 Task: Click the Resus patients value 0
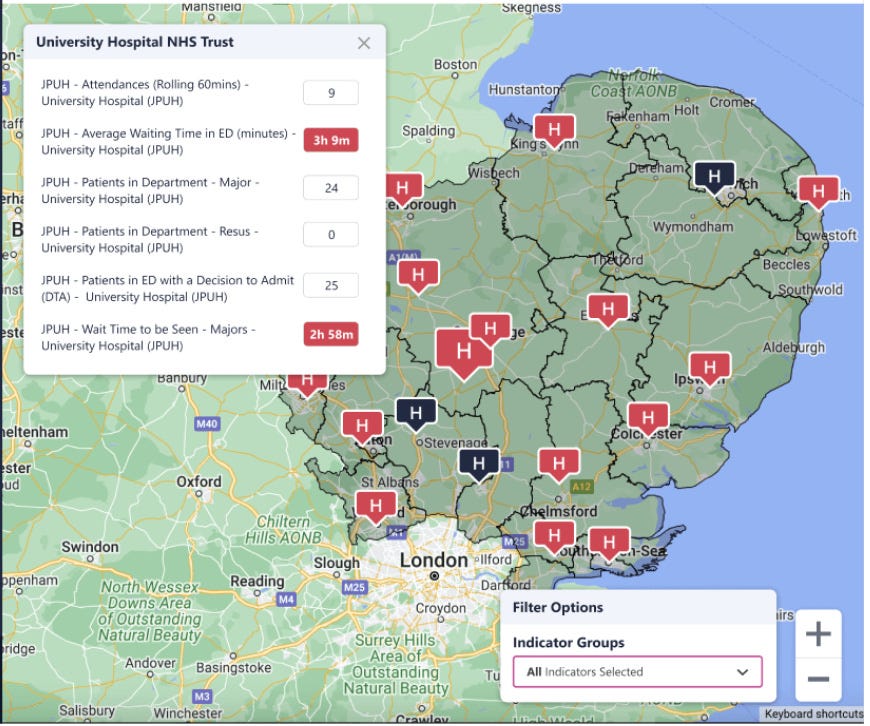(x=331, y=235)
